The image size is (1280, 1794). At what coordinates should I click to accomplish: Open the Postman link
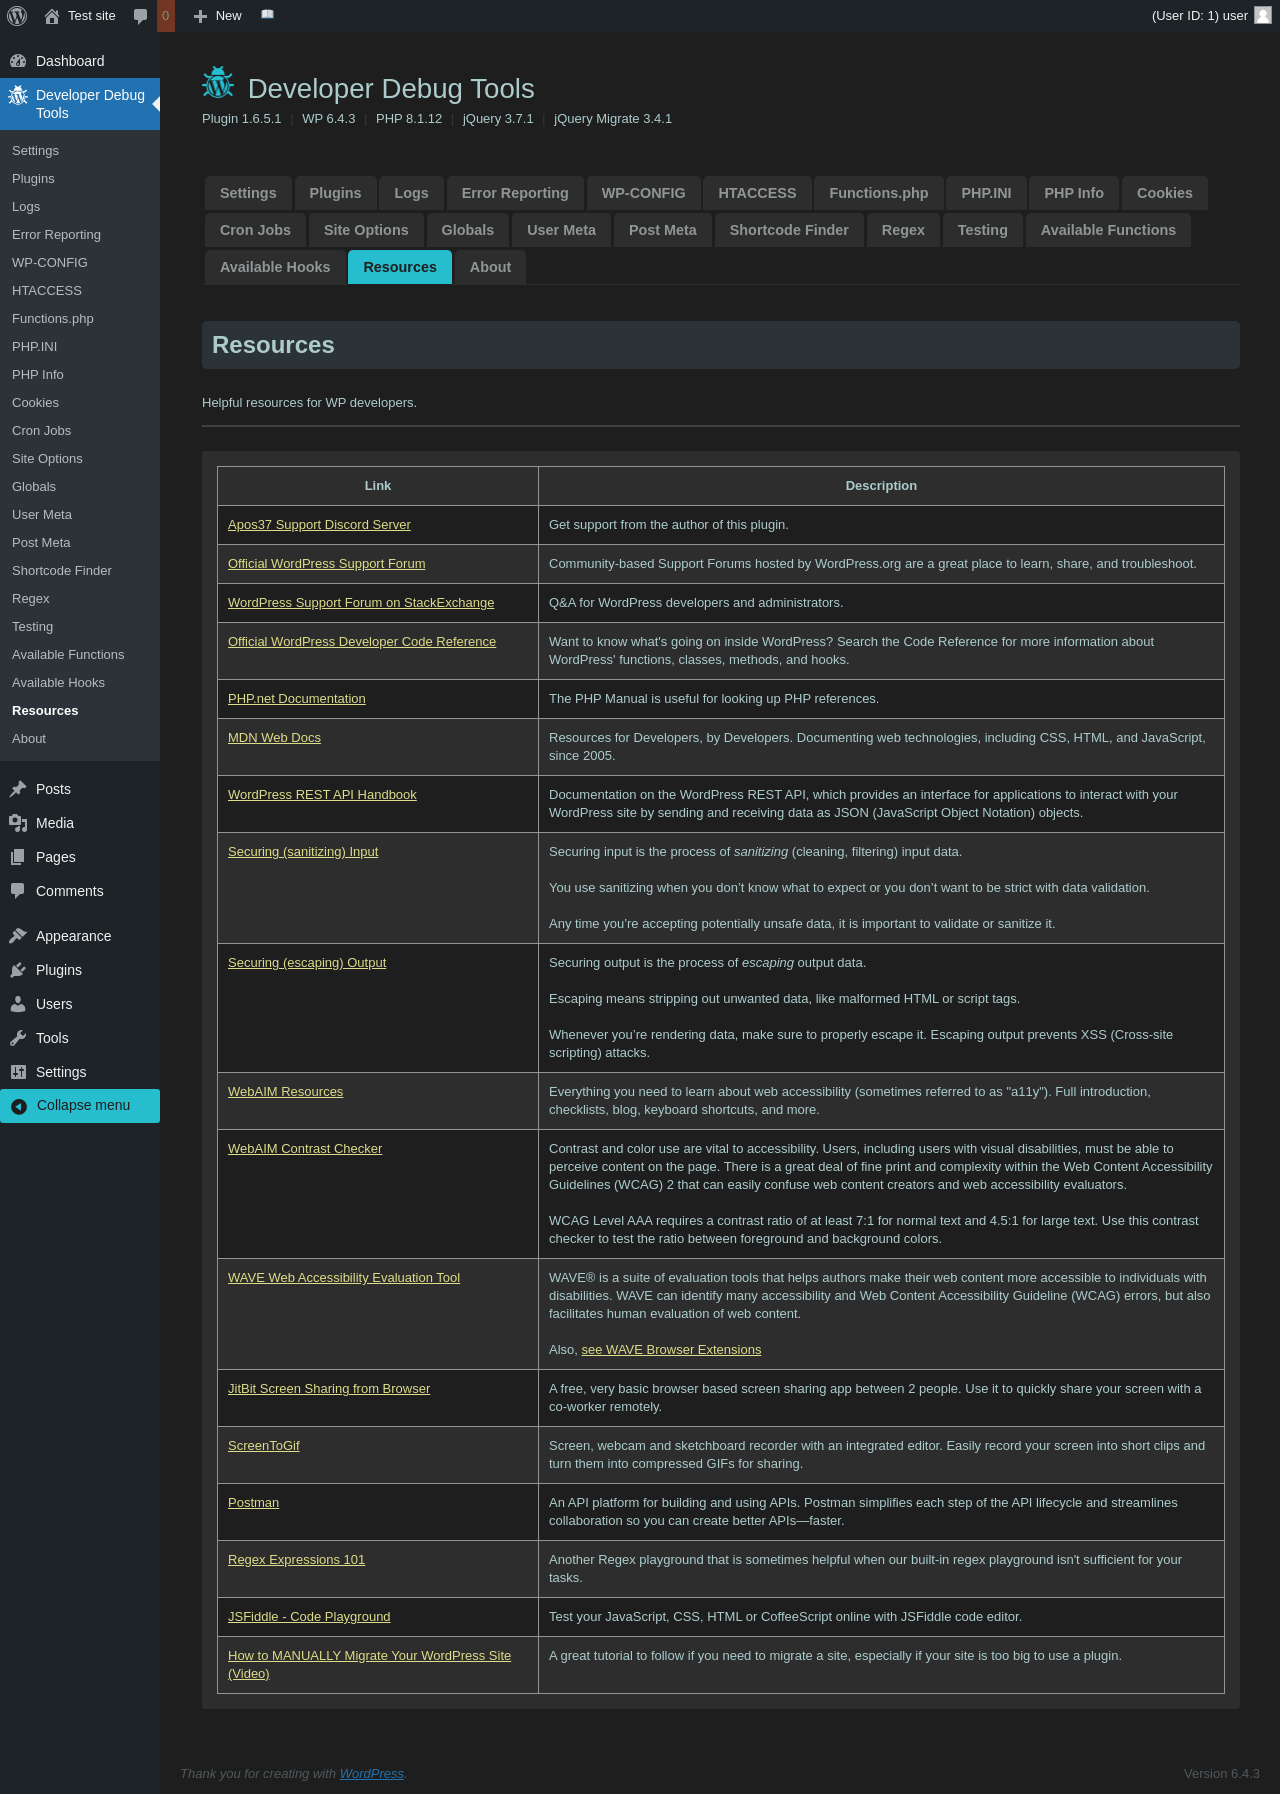pyautogui.click(x=253, y=1503)
